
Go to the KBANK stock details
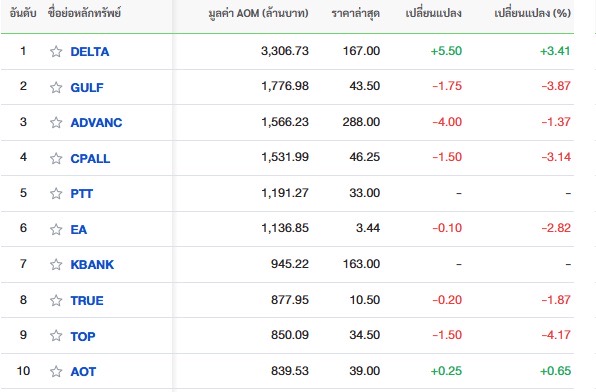92,264
